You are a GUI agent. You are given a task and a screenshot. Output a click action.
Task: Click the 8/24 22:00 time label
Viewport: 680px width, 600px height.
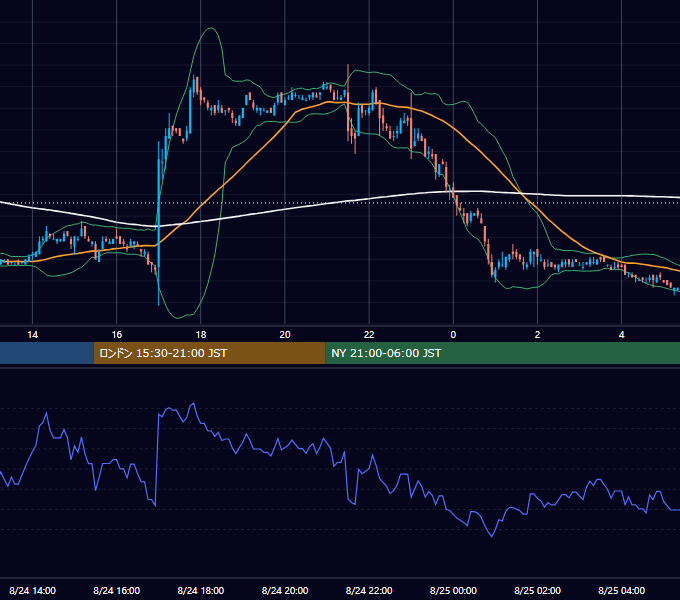point(369,590)
